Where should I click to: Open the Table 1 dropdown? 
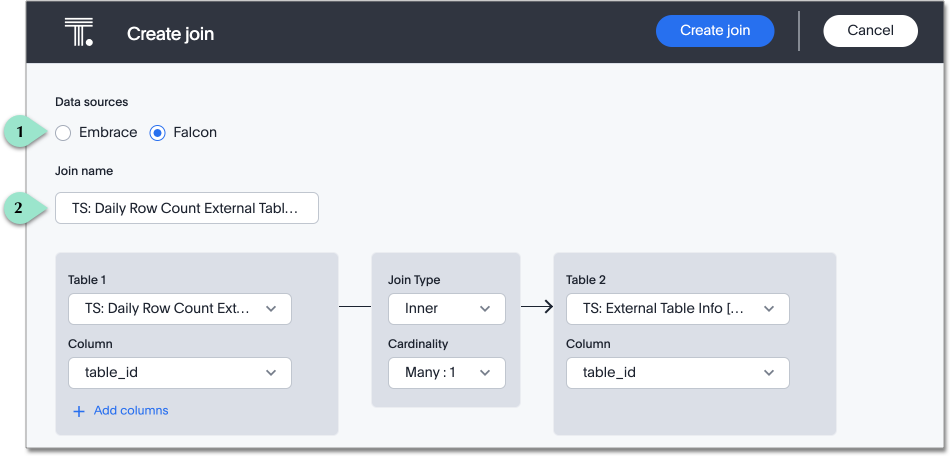click(x=180, y=309)
